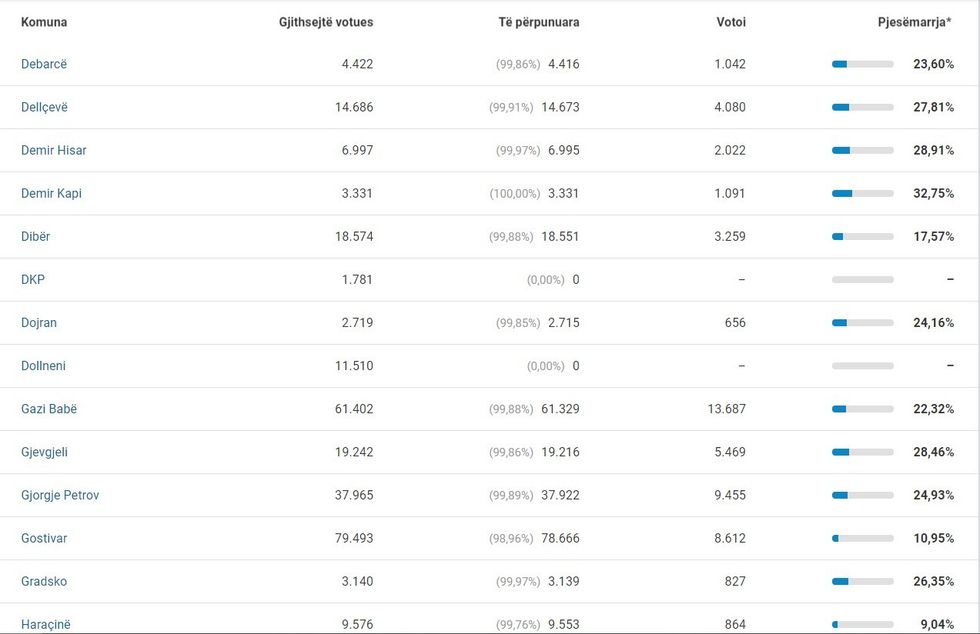Screen dimensions: 980x634
Task: Open the Gjorgje Petrov link
Action: click(60, 494)
